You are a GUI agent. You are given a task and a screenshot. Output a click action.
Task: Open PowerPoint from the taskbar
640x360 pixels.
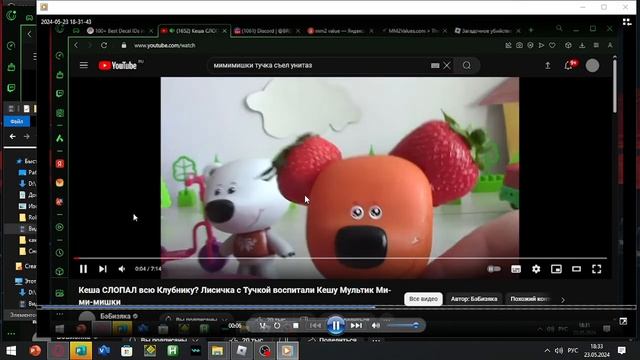(x=35, y=351)
